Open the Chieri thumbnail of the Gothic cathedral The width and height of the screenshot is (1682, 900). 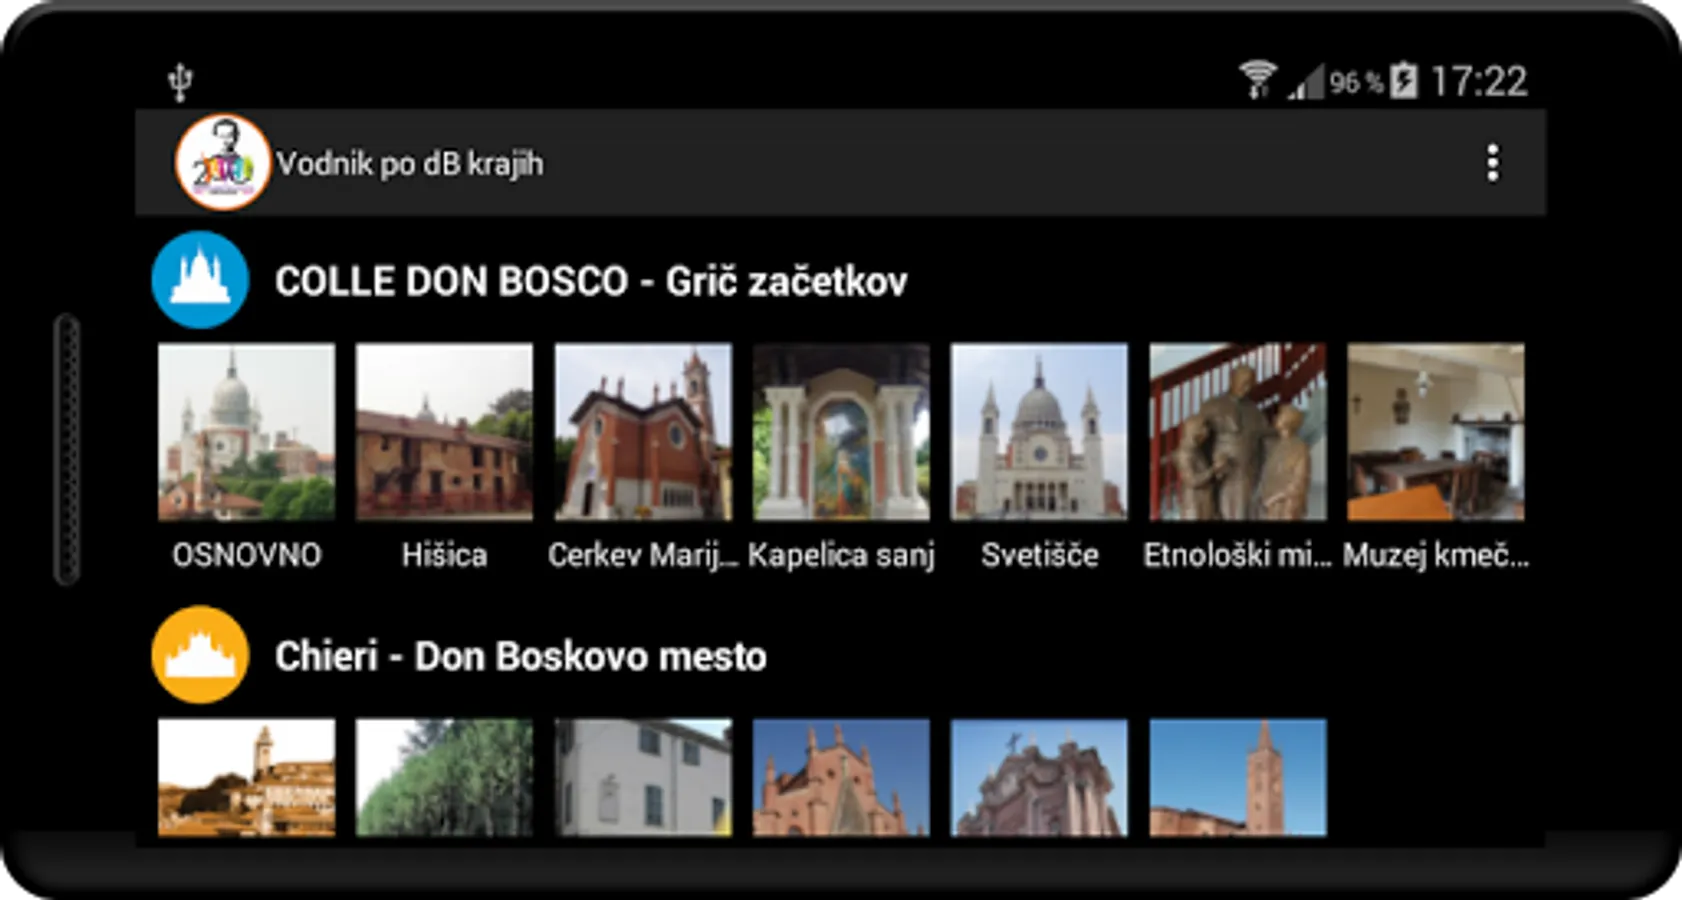point(841,777)
